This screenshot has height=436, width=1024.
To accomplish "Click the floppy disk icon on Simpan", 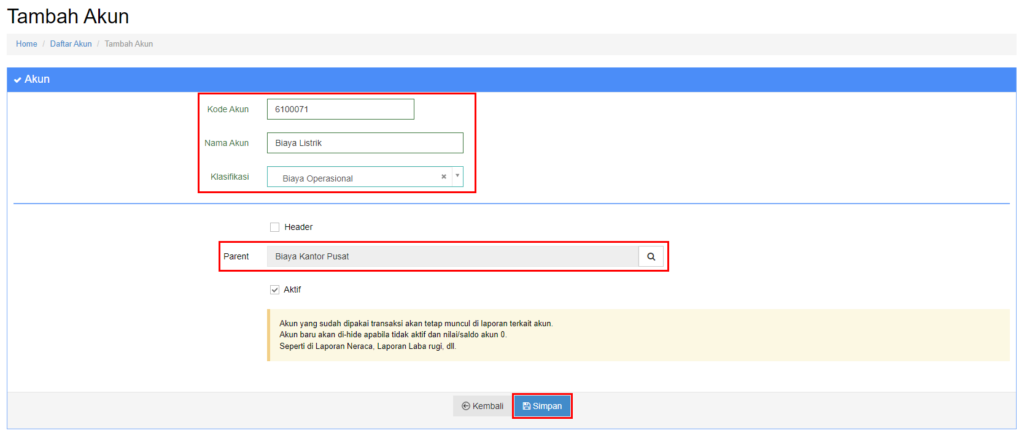I will [x=527, y=406].
